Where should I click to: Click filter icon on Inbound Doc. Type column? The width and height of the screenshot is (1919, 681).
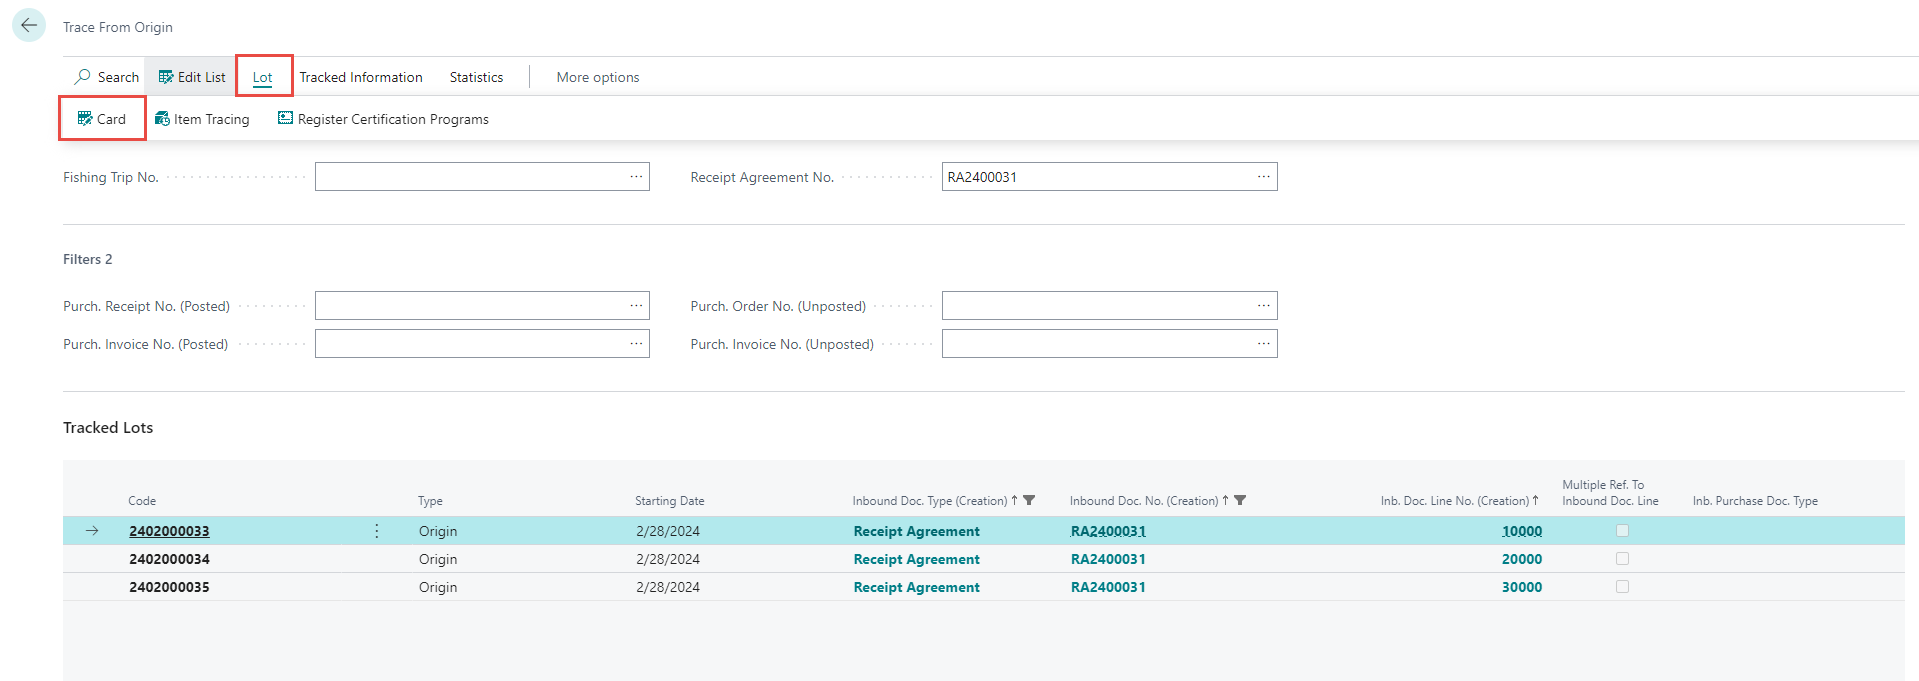(x=1029, y=501)
